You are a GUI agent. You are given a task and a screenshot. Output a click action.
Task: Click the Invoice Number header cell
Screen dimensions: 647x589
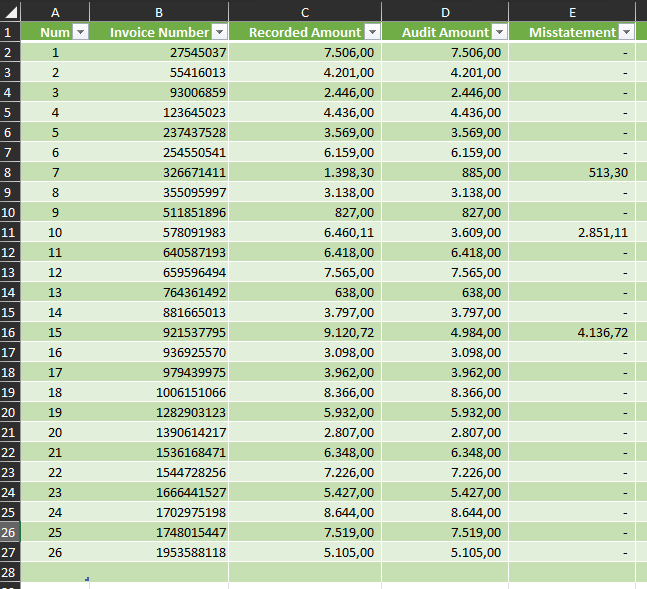coord(159,32)
